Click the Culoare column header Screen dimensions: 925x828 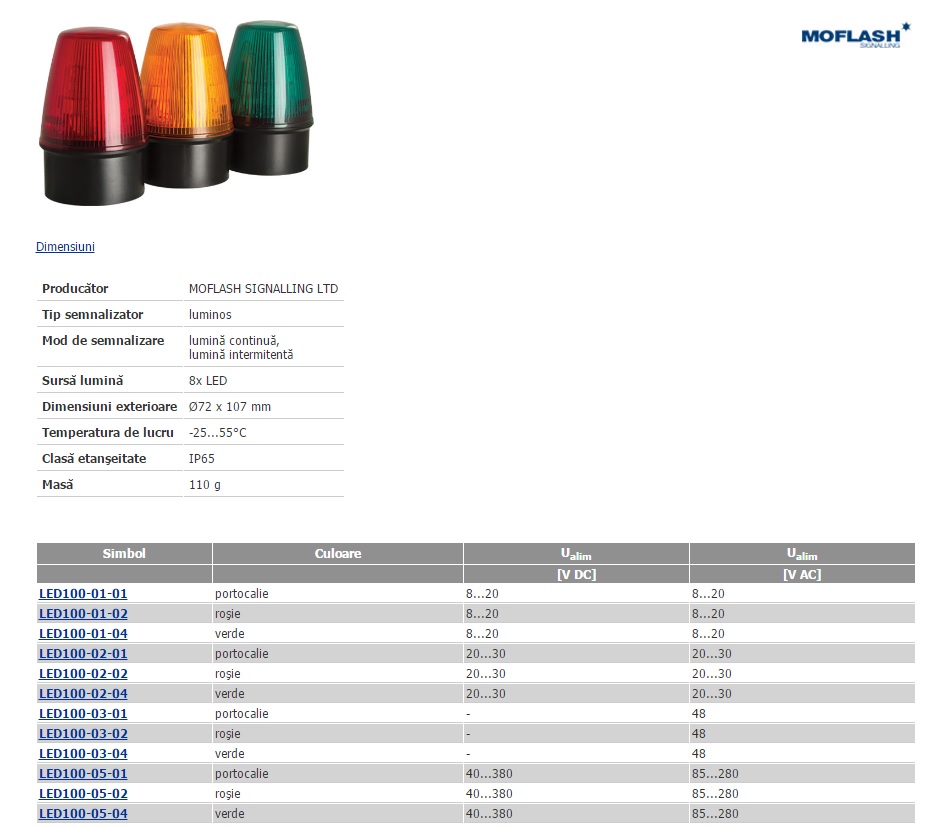(337, 553)
